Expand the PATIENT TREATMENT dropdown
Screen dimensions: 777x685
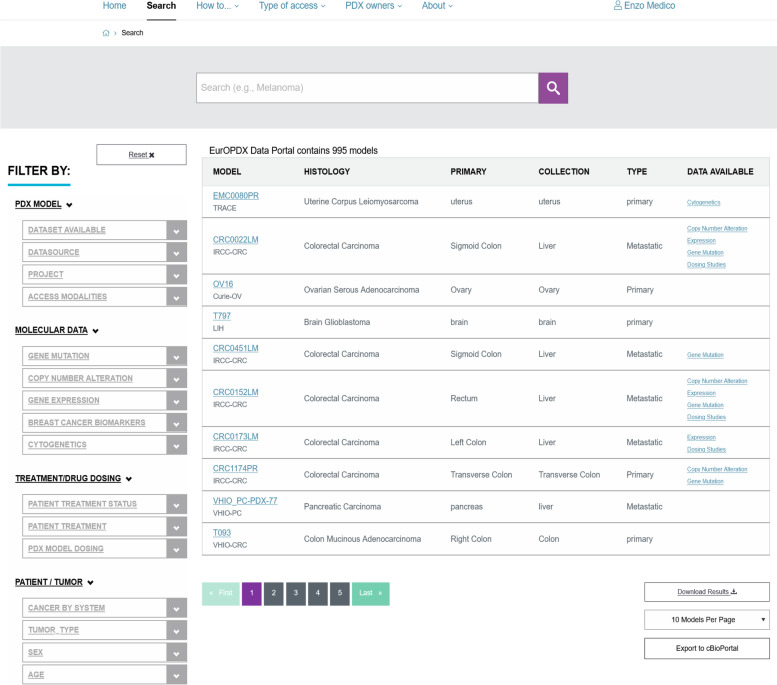pos(105,526)
